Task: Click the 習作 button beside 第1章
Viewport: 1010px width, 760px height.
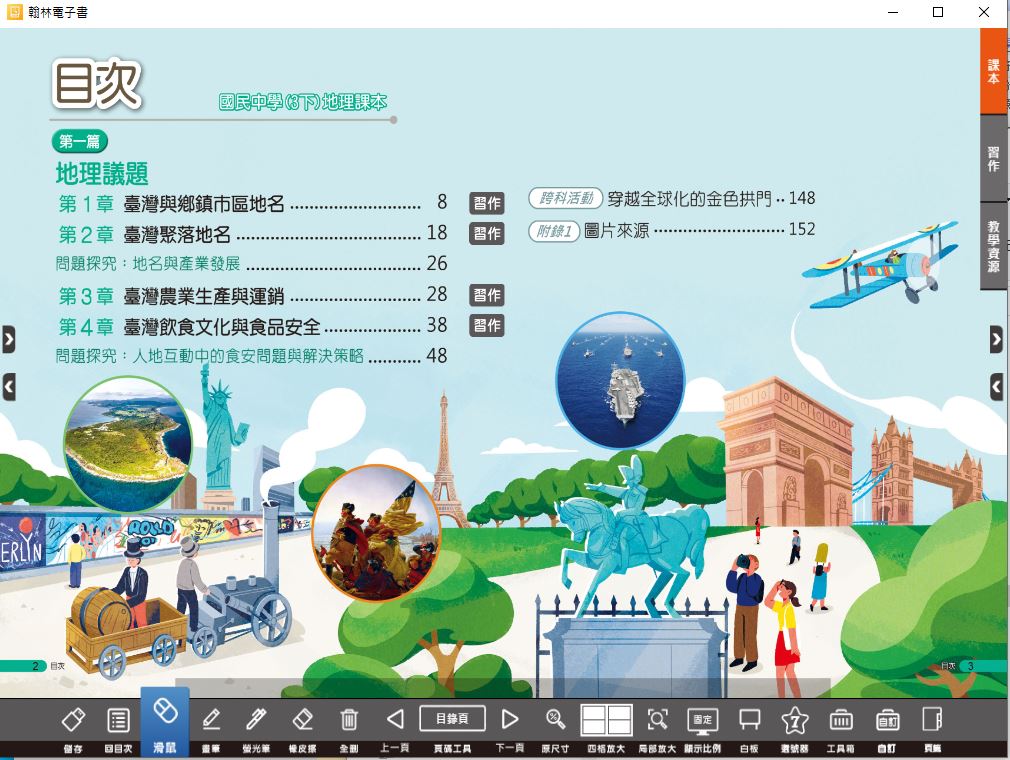Action: 487,203
